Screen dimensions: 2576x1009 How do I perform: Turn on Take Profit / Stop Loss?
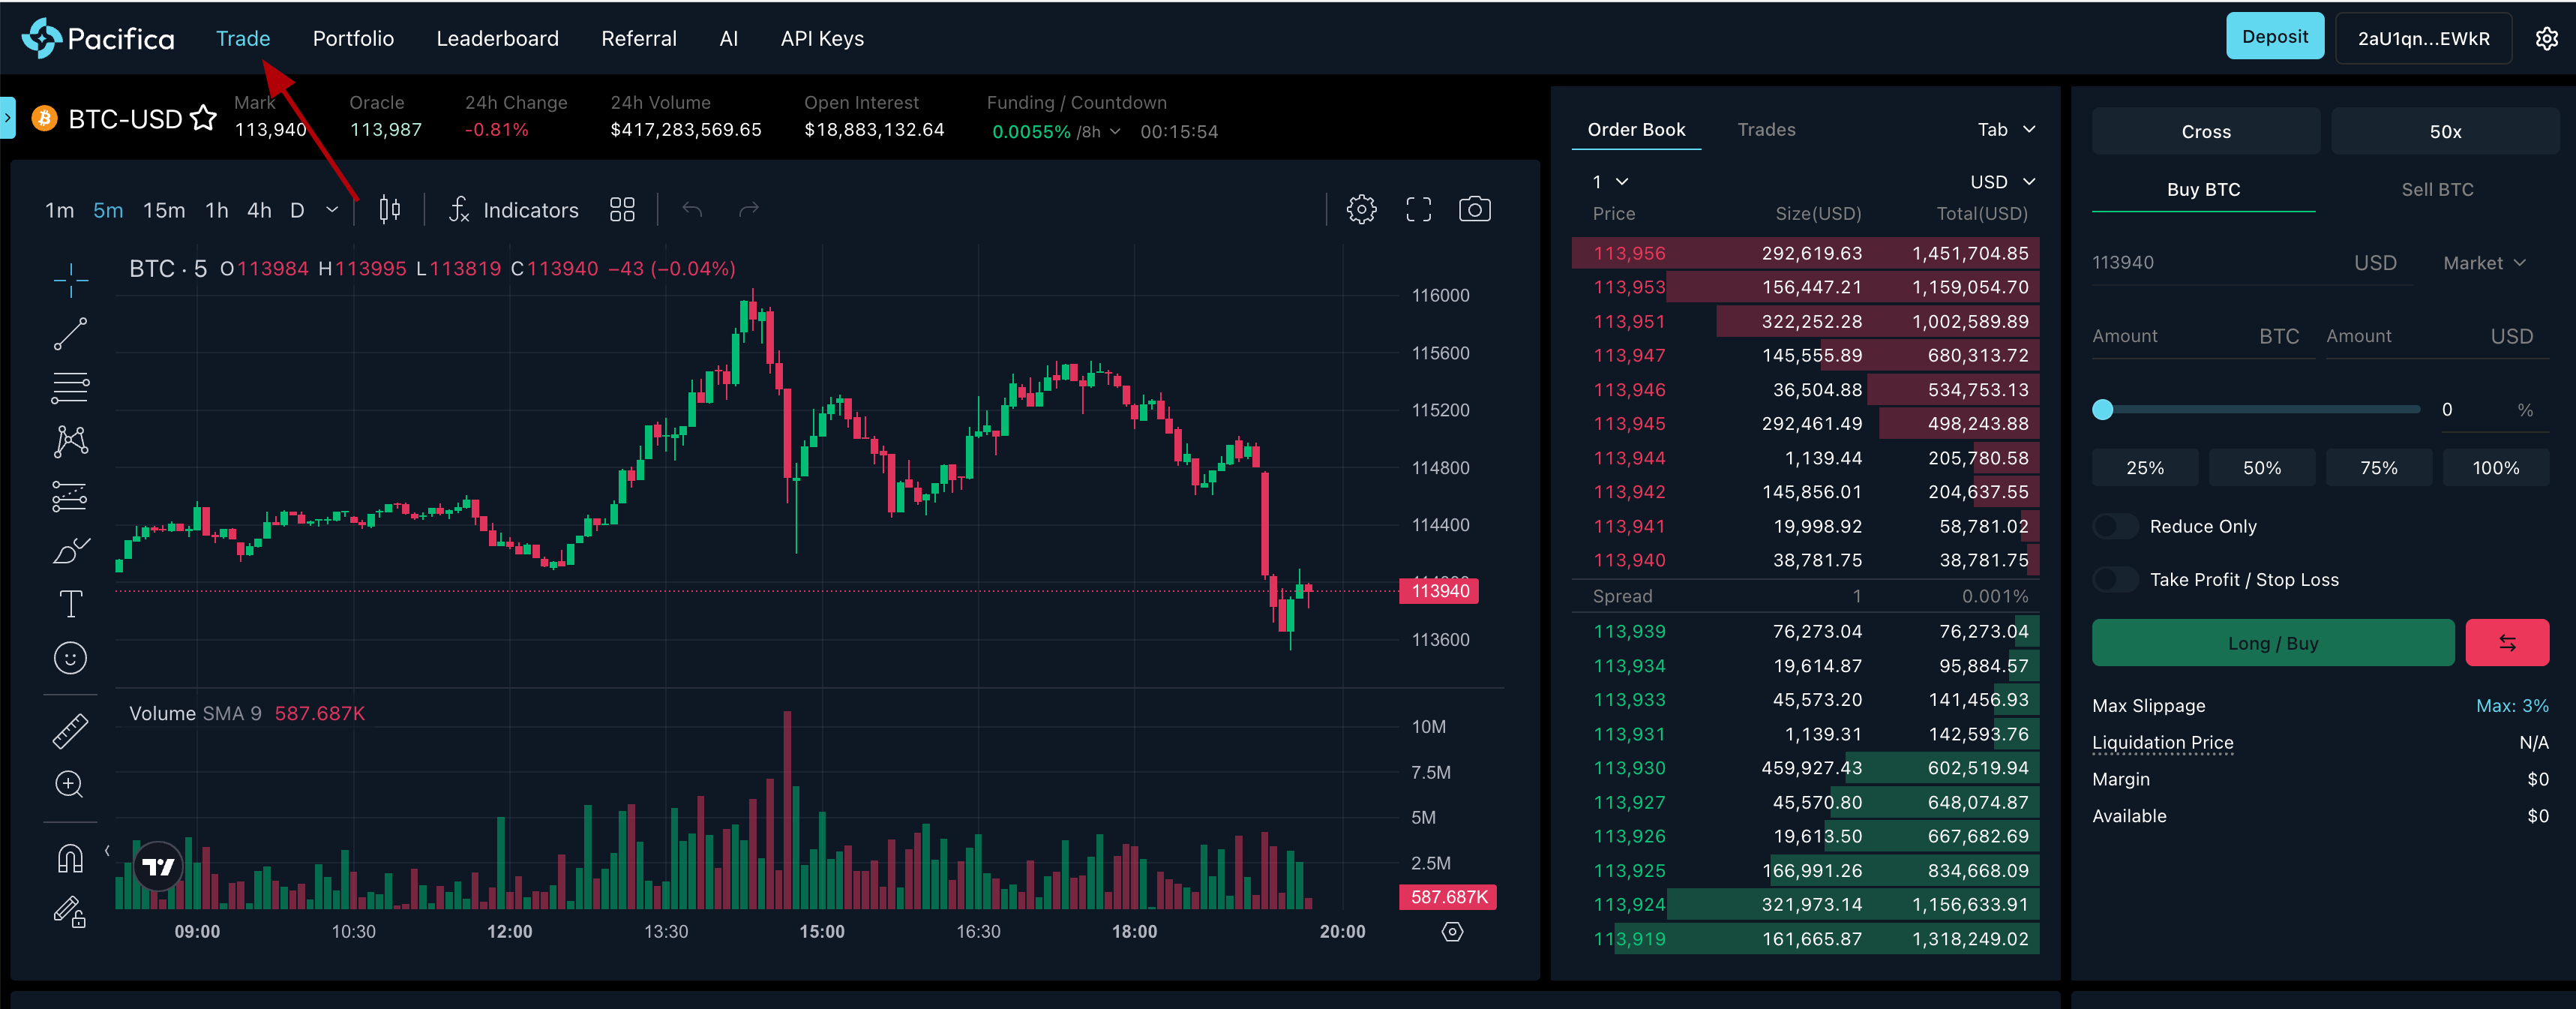[2115, 580]
